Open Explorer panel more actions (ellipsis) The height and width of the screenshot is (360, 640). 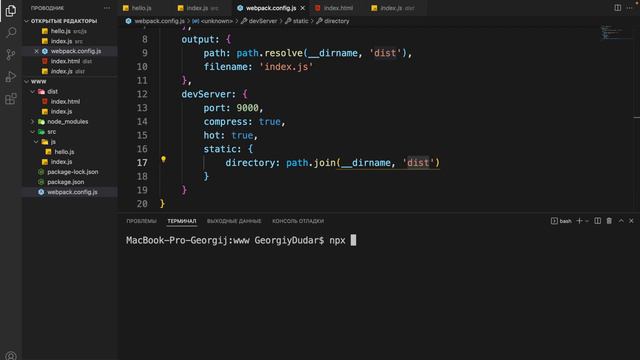pyautogui.click(x=107, y=8)
